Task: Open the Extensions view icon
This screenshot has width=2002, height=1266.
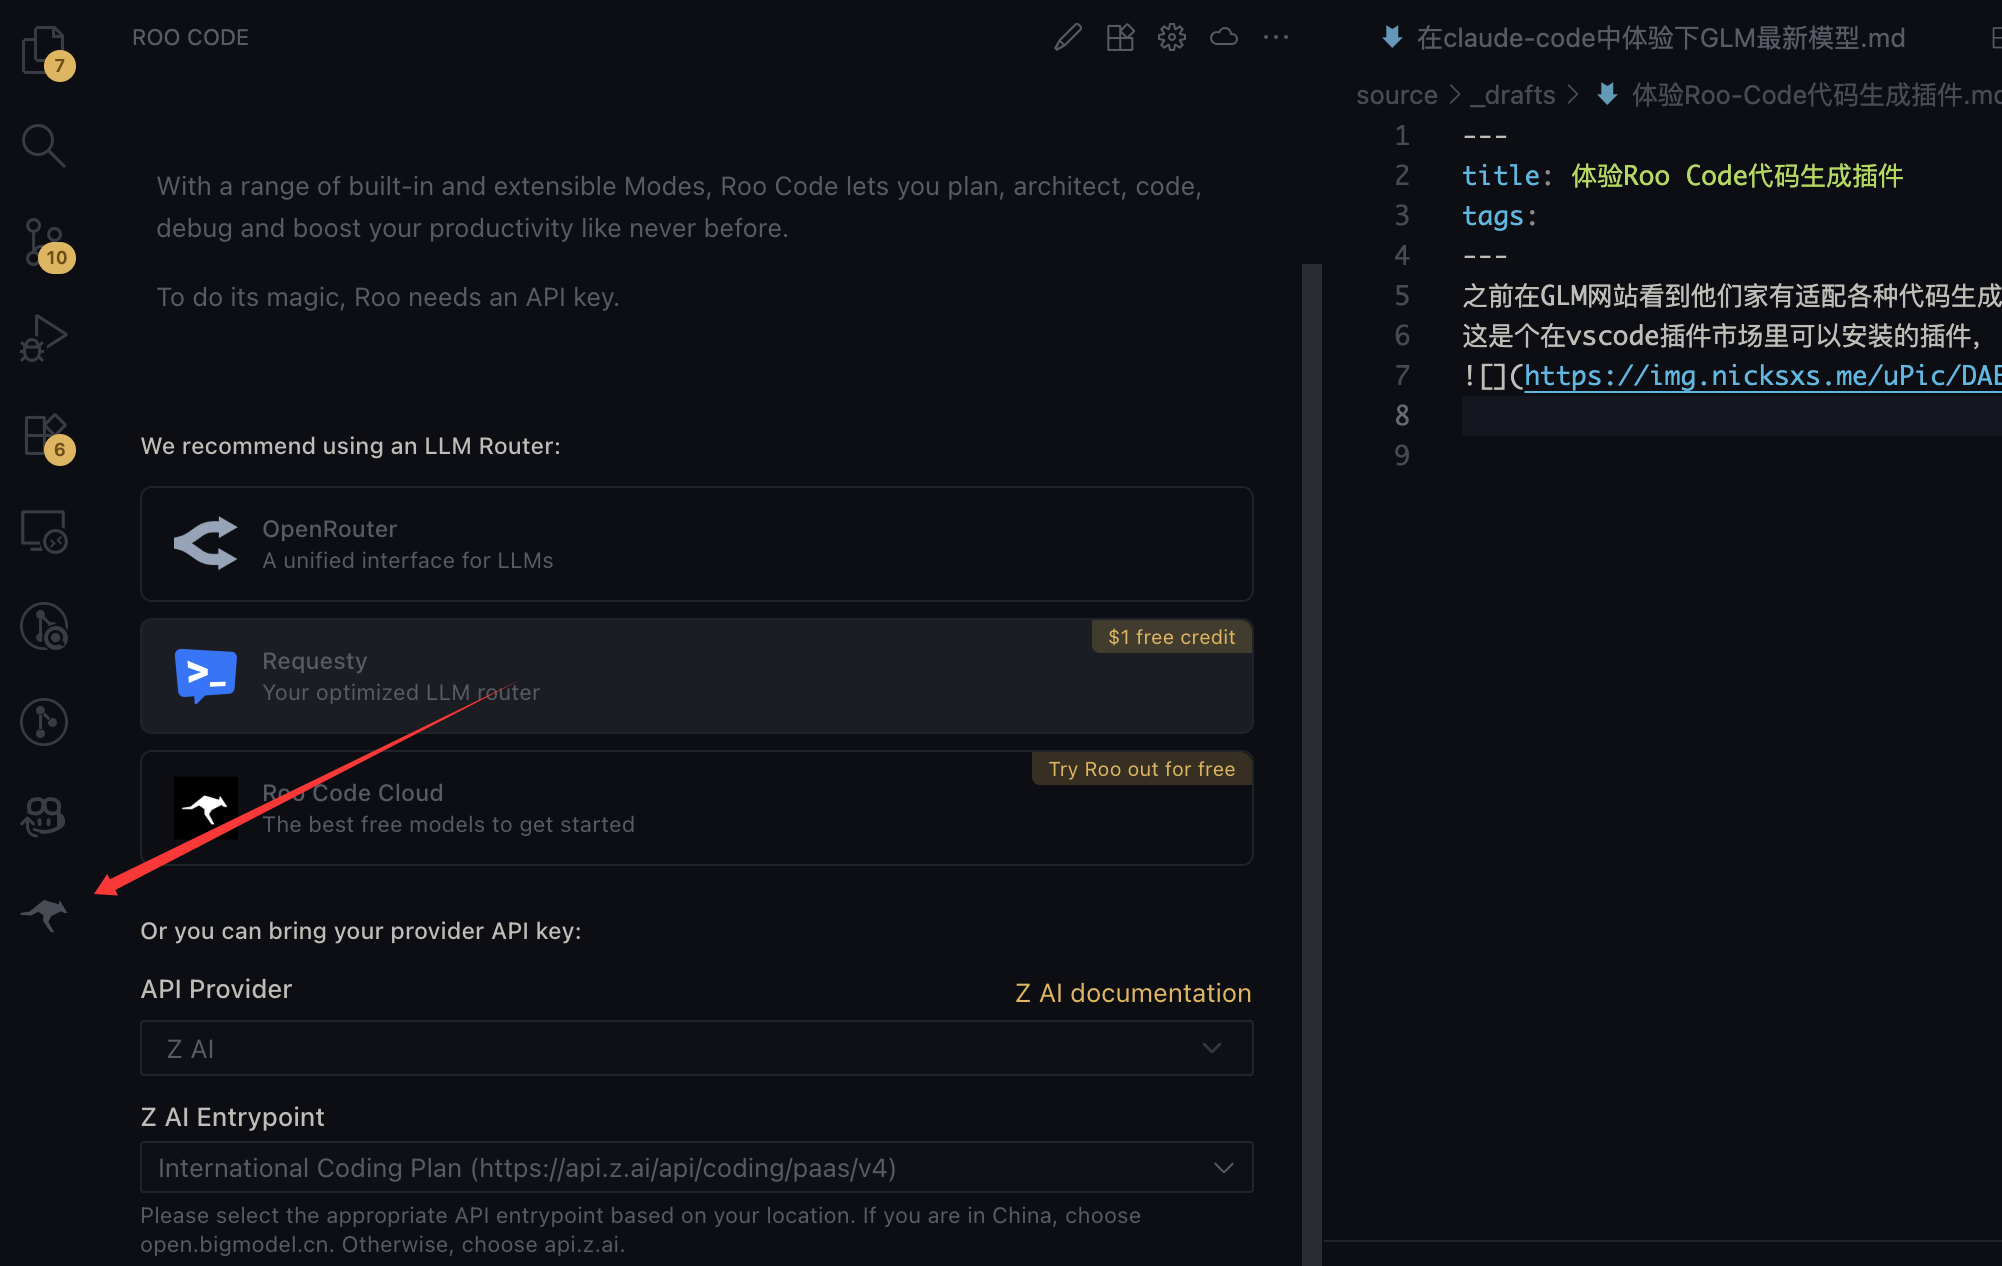Action: [43, 434]
